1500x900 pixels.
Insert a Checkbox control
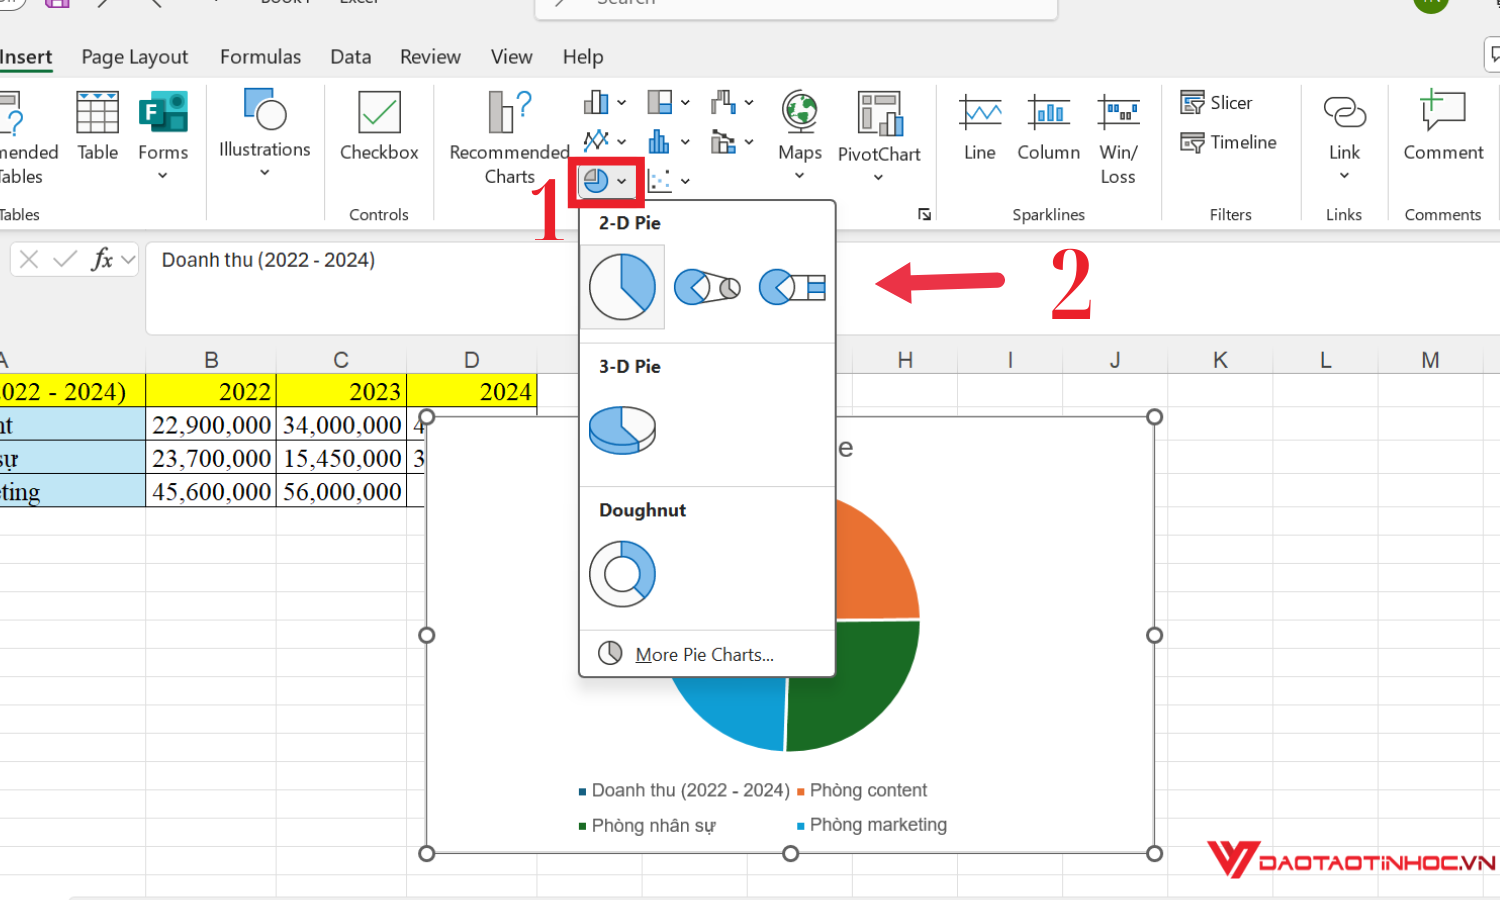click(379, 126)
